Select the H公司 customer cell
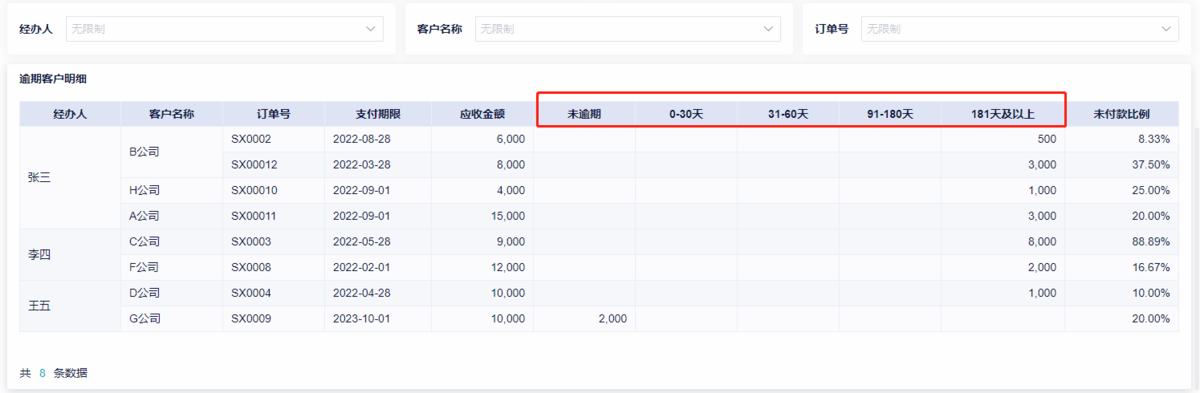The image size is (1200, 393). tap(171, 190)
